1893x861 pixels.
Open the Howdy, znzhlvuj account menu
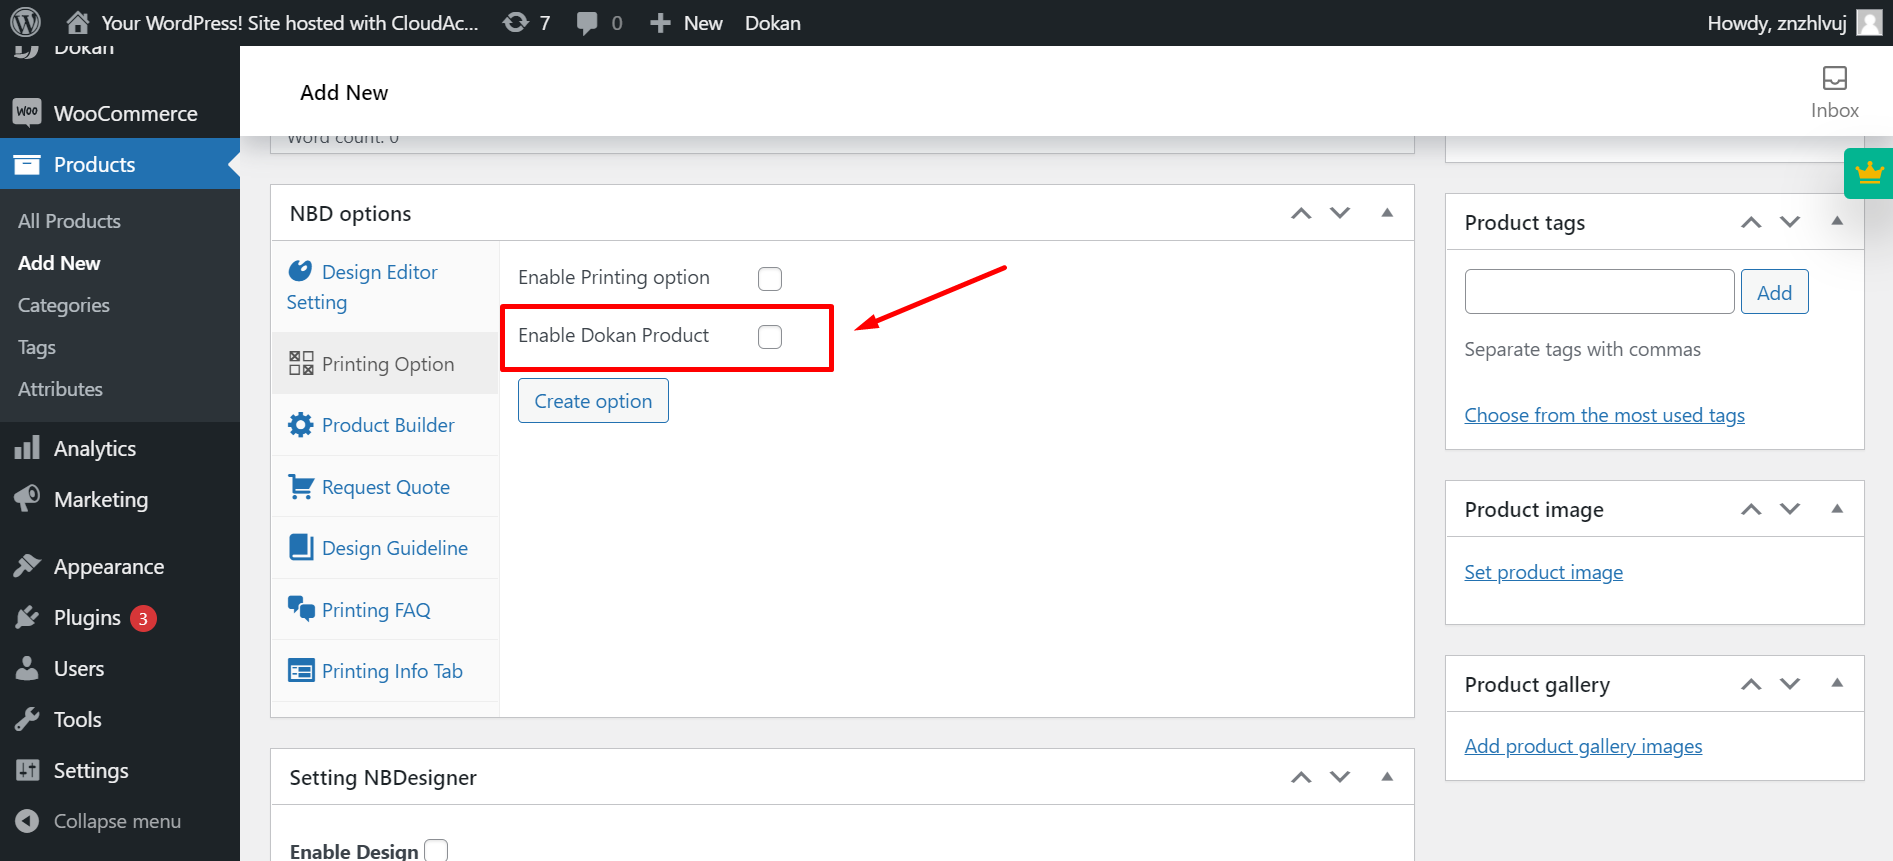[x=1794, y=23]
